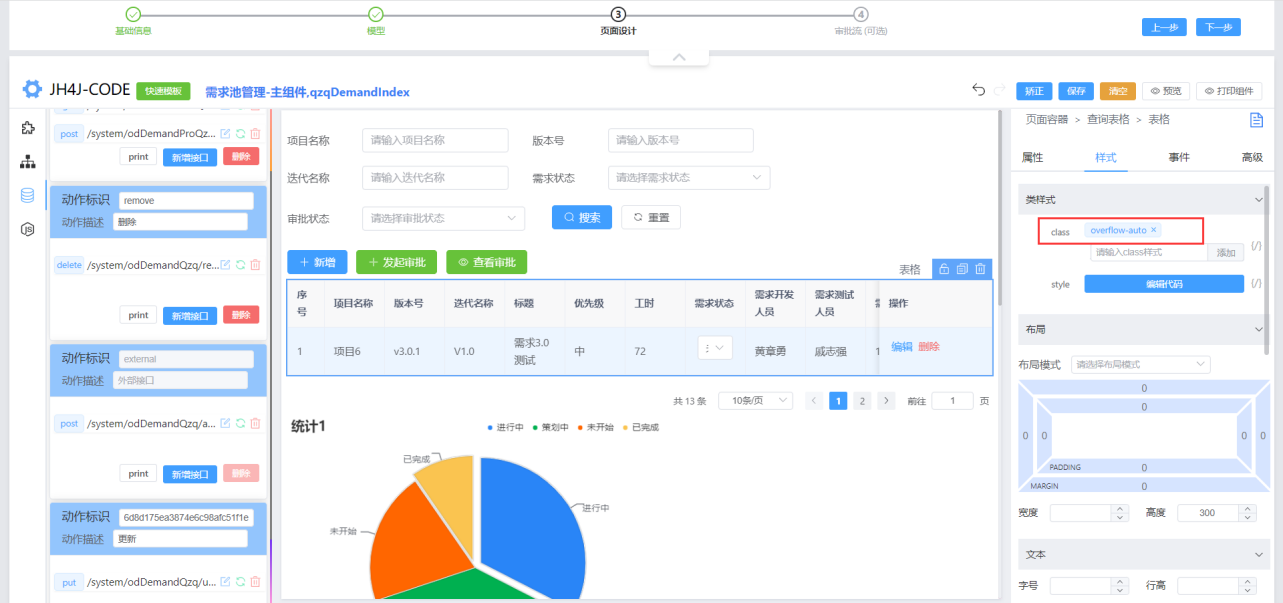Open the 需求状态 filter dropdown
Screen dimensions: 1283x603
(689, 177)
